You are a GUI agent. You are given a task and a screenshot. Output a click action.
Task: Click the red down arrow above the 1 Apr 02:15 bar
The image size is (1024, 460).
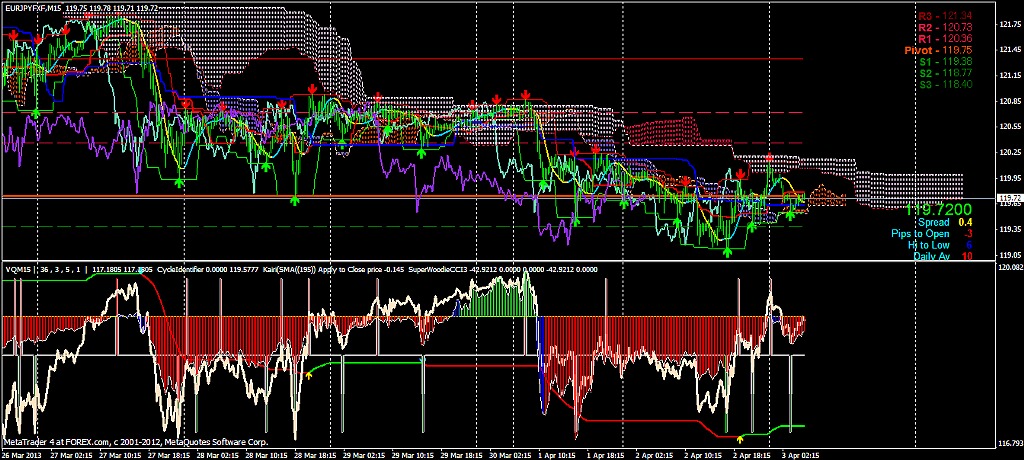click(x=527, y=94)
